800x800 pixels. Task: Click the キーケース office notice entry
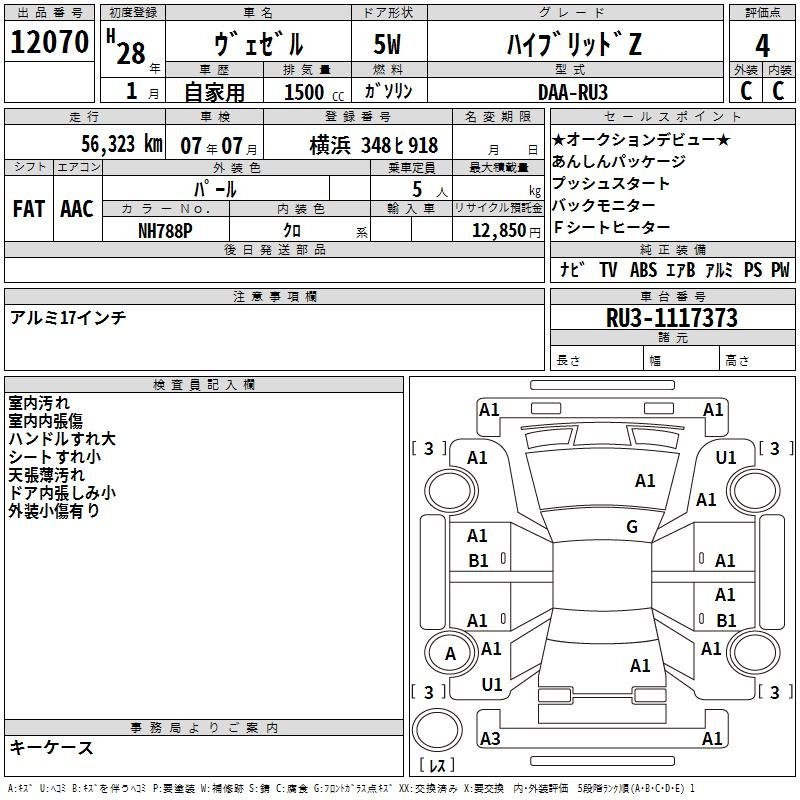coord(52,747)
